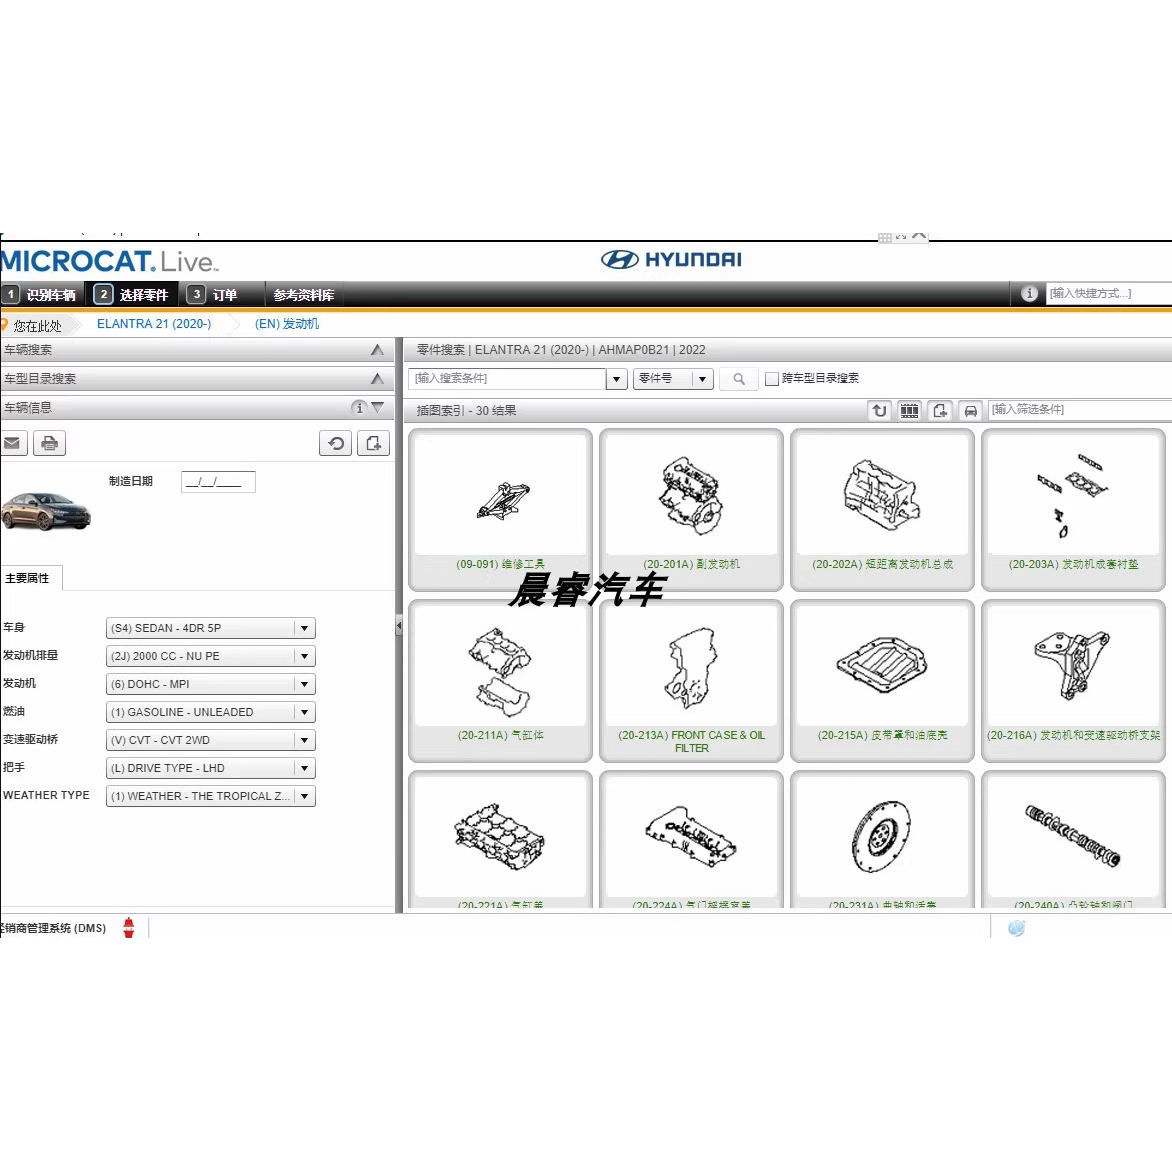Open the (20-221A) cylinder head illustration

pos(501,840)
